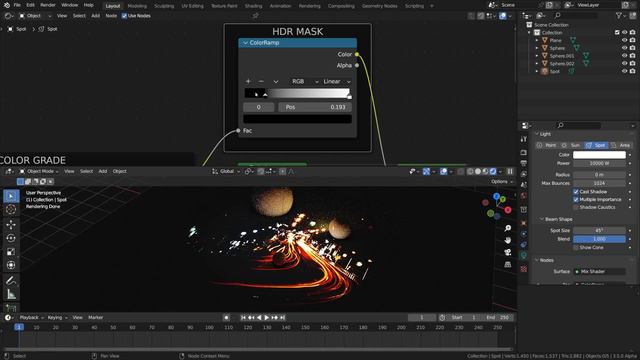Click the white light Color swatch
640x360 pixels.
pos(599,155)
